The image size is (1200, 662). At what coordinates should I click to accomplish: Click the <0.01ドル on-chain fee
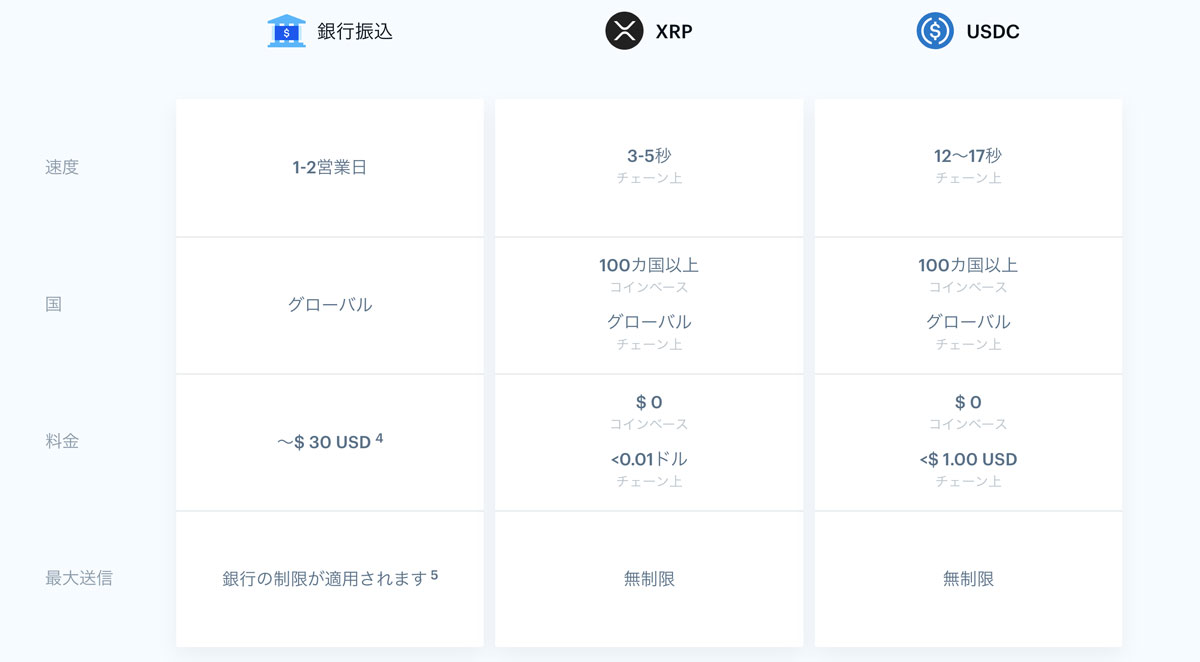(x=649, y=460)
